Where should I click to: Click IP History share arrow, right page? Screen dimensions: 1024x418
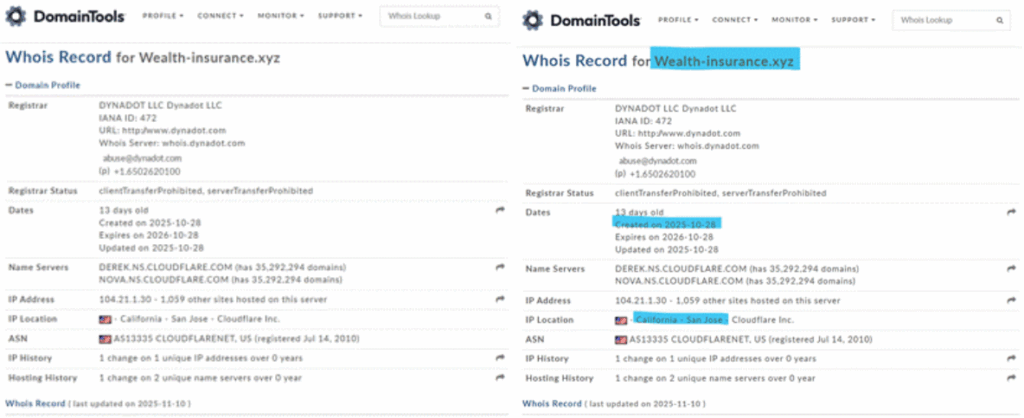tap(1012, 358)
